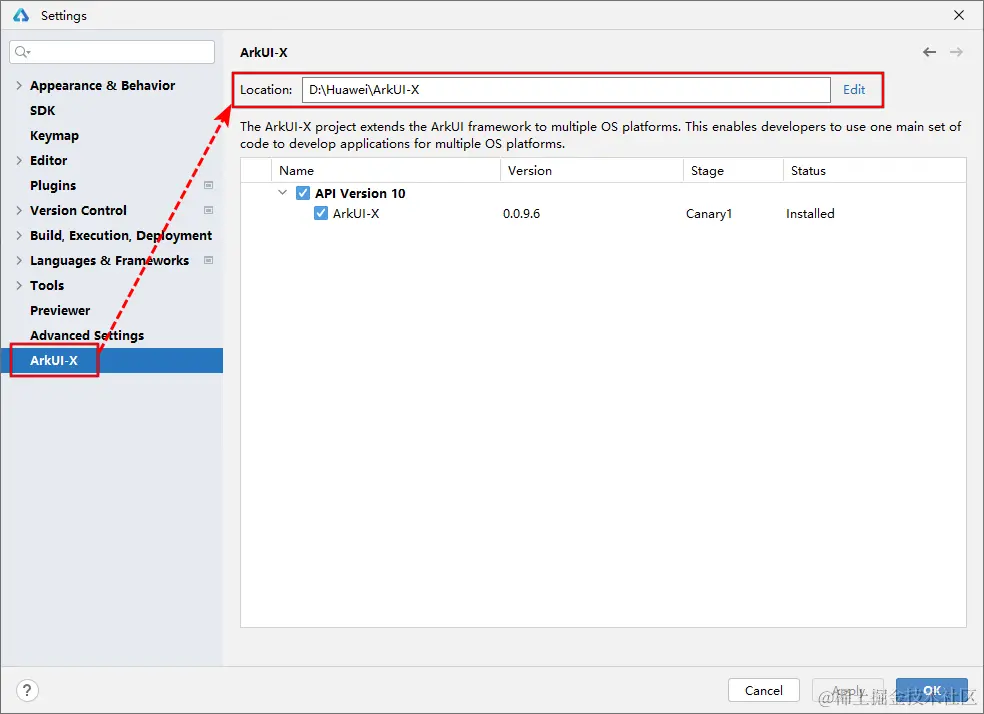
Task: Click the forward arrow navigation icon
Action: (x=956, y=52)
